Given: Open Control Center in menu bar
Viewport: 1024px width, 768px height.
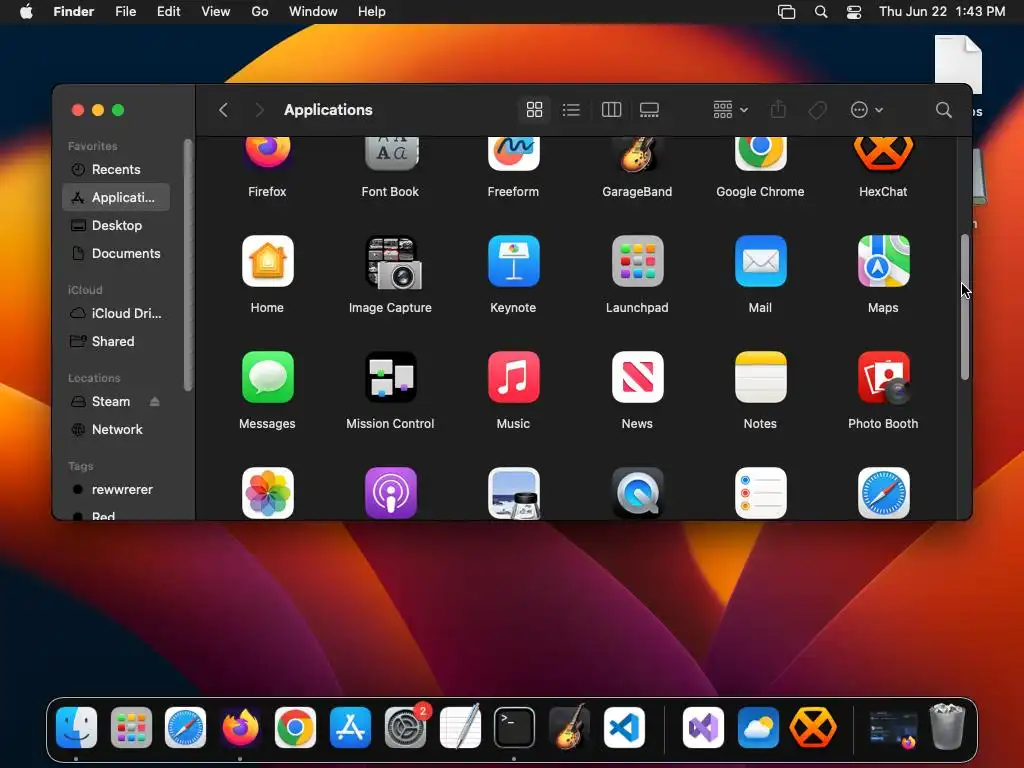Looking at the screenshot, I should click(x=854, y=12).
